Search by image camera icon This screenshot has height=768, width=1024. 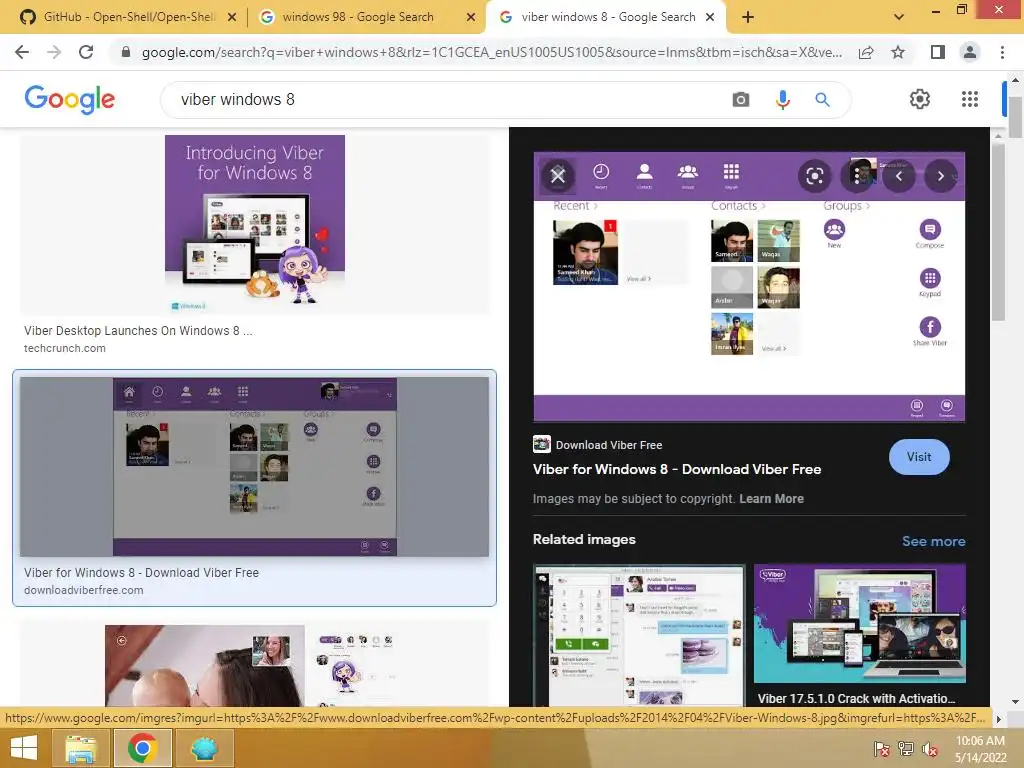point(741,99)
